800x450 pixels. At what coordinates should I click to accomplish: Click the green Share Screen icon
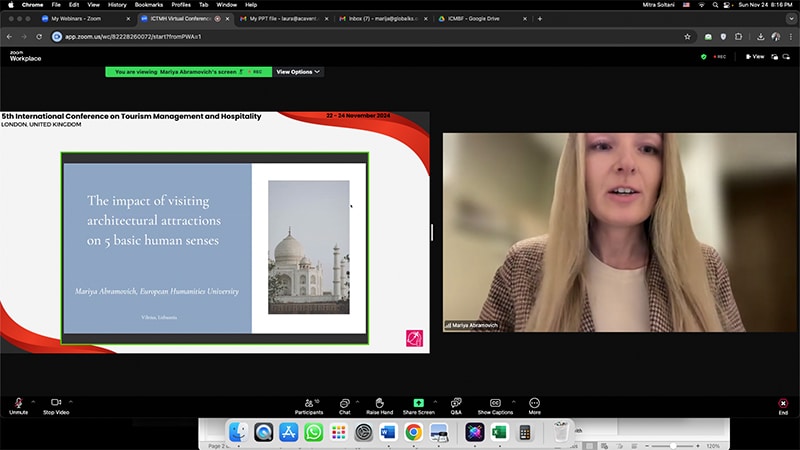tap(418, 402)
